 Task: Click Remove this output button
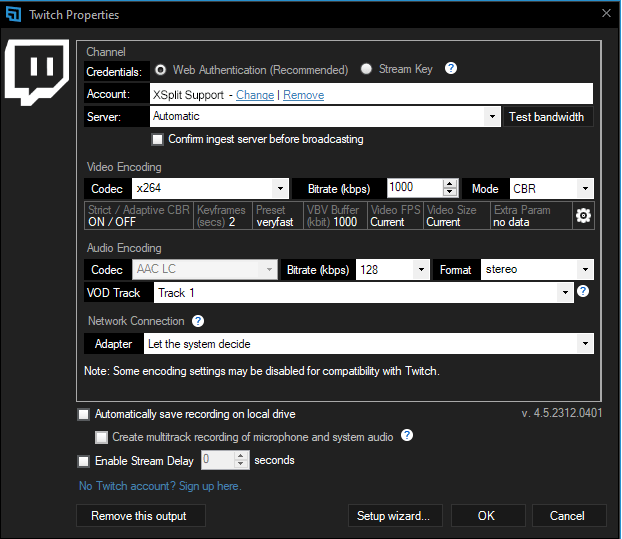(x=141, y=516)
